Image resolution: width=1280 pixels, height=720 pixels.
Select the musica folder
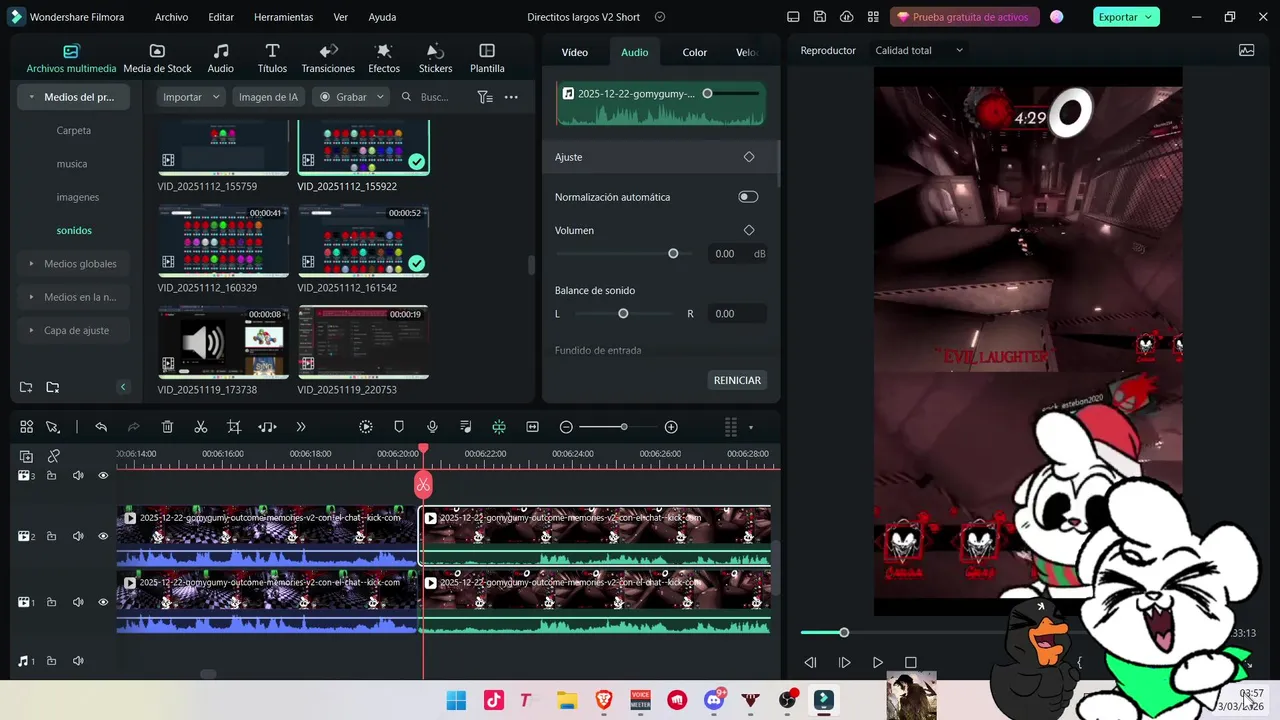pyautogui.click(x=72, y=164)
